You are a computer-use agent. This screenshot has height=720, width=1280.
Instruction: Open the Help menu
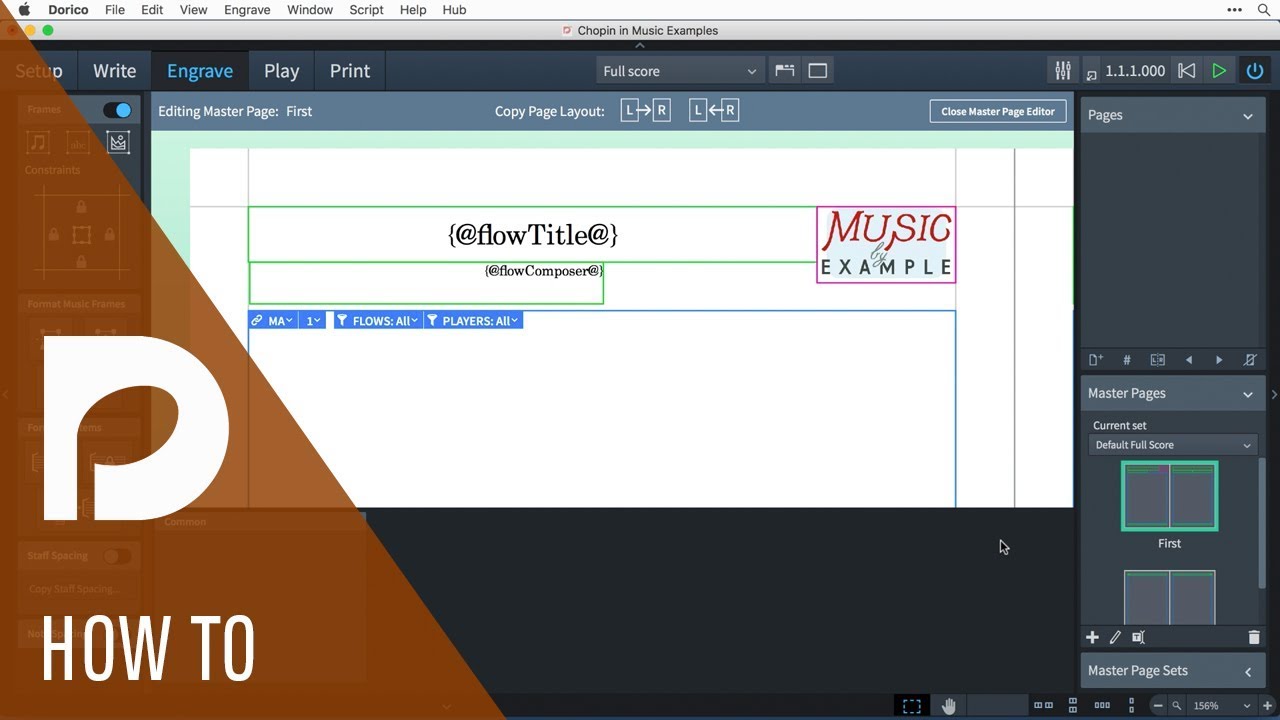point(413,10)
